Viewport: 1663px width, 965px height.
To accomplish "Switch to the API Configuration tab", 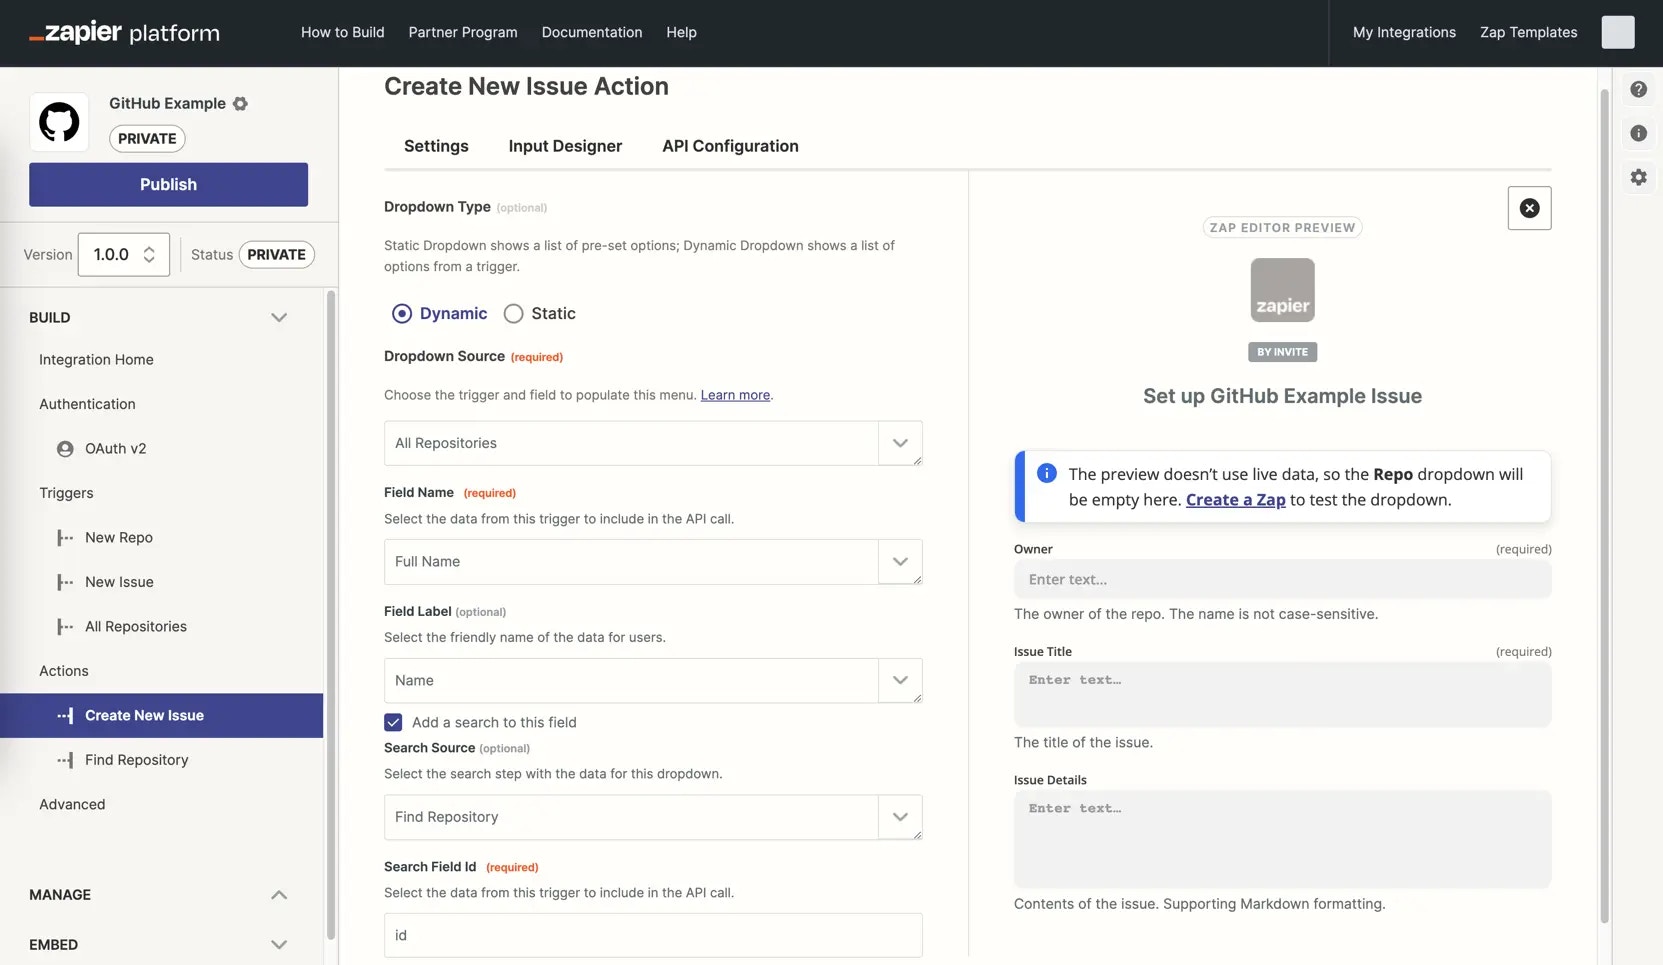I will click(x=730, y=146).
